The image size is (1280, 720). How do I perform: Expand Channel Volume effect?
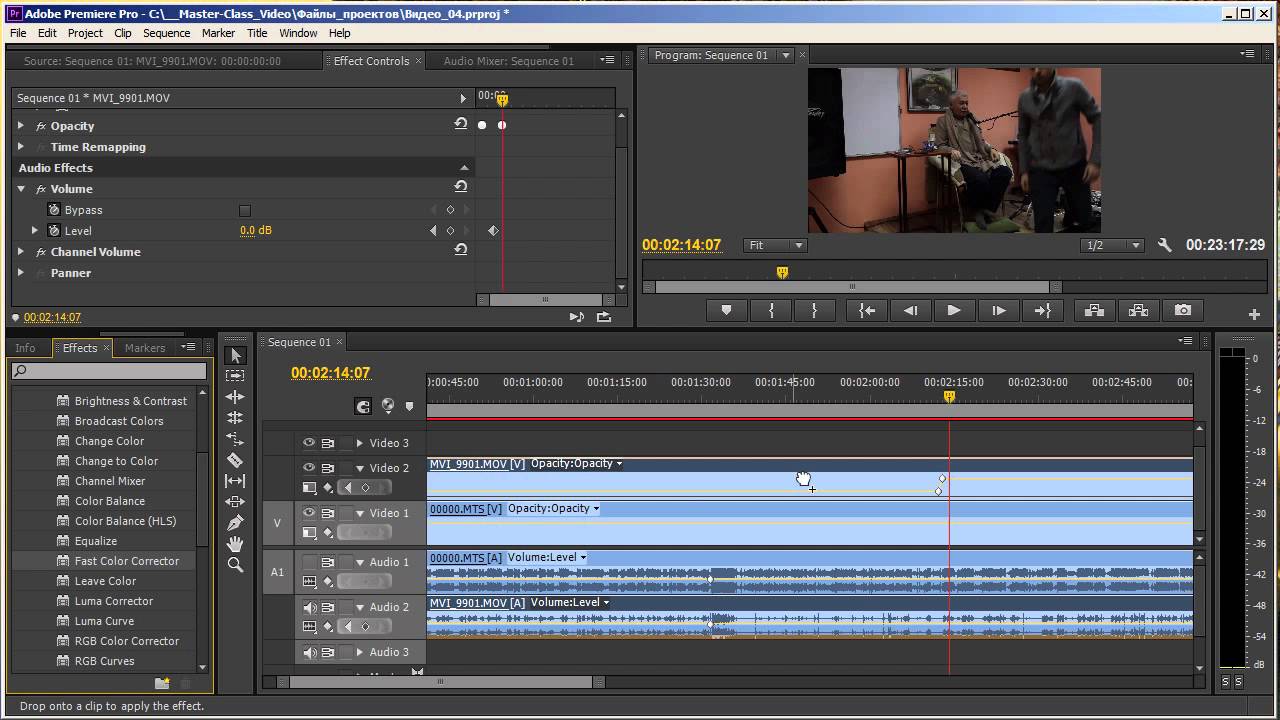[21, 252]
